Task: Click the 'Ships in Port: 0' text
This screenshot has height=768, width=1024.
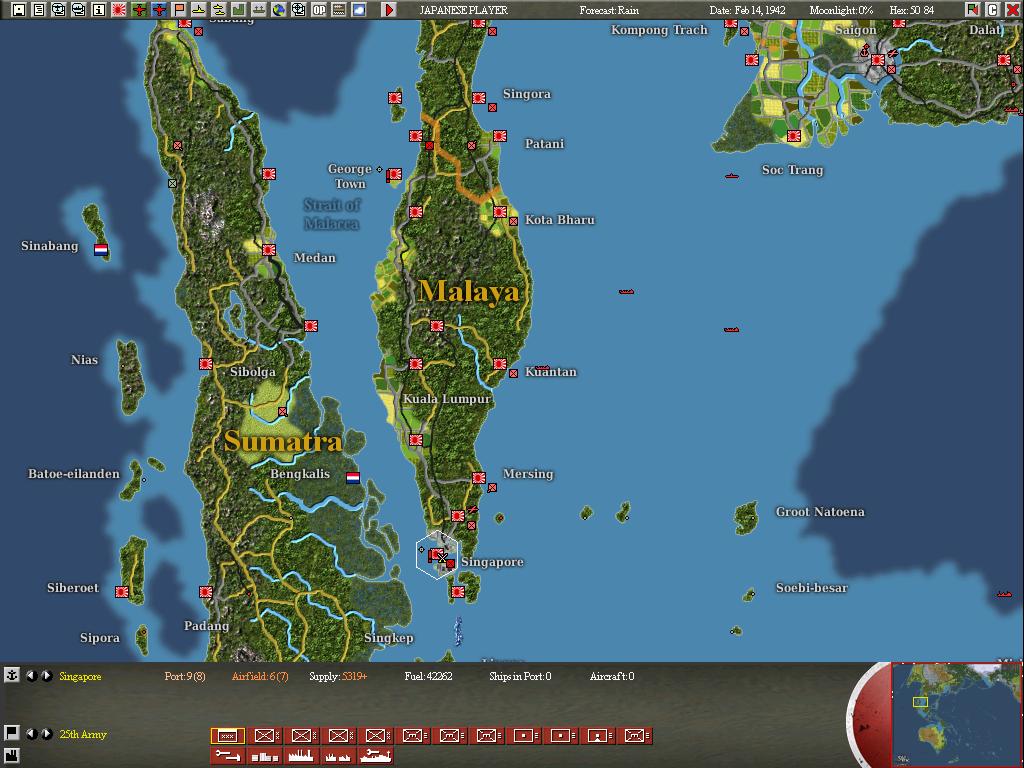Action: 520,676
